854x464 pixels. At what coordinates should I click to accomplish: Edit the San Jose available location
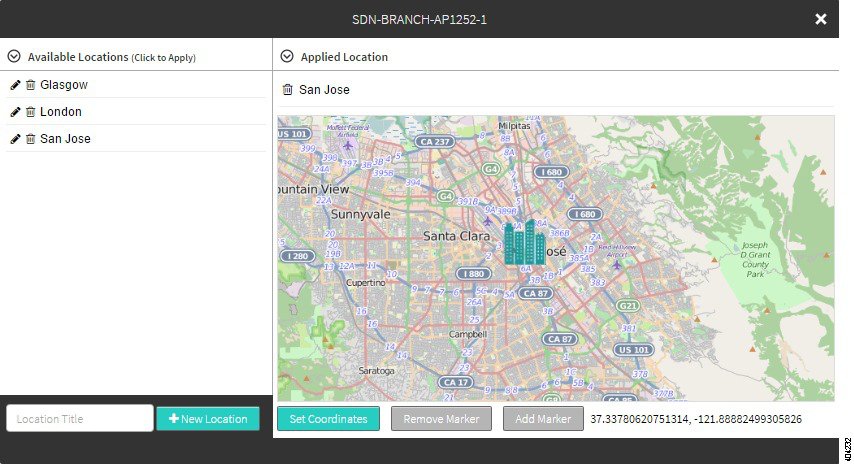[x=15, y=139]
